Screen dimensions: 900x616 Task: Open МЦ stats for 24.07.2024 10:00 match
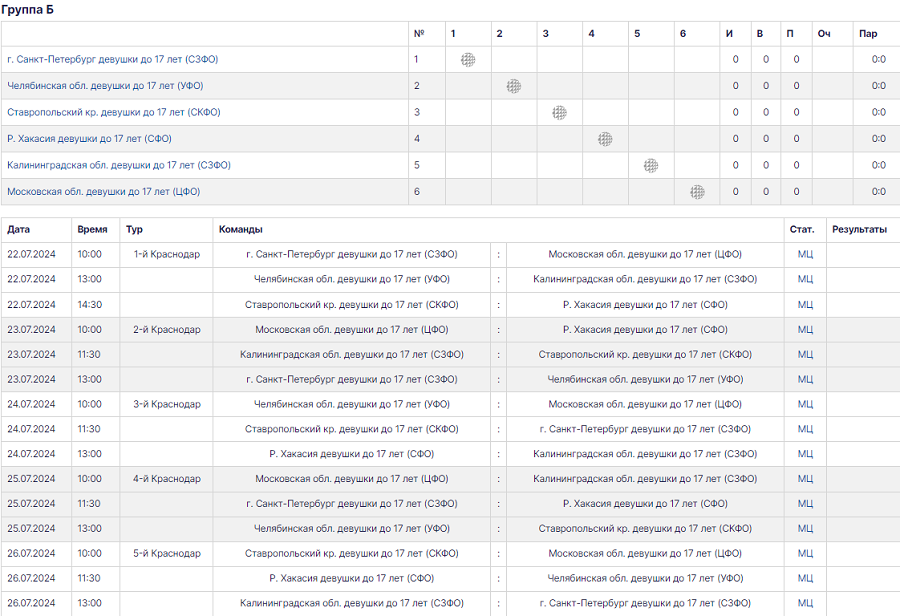(805, 404)
